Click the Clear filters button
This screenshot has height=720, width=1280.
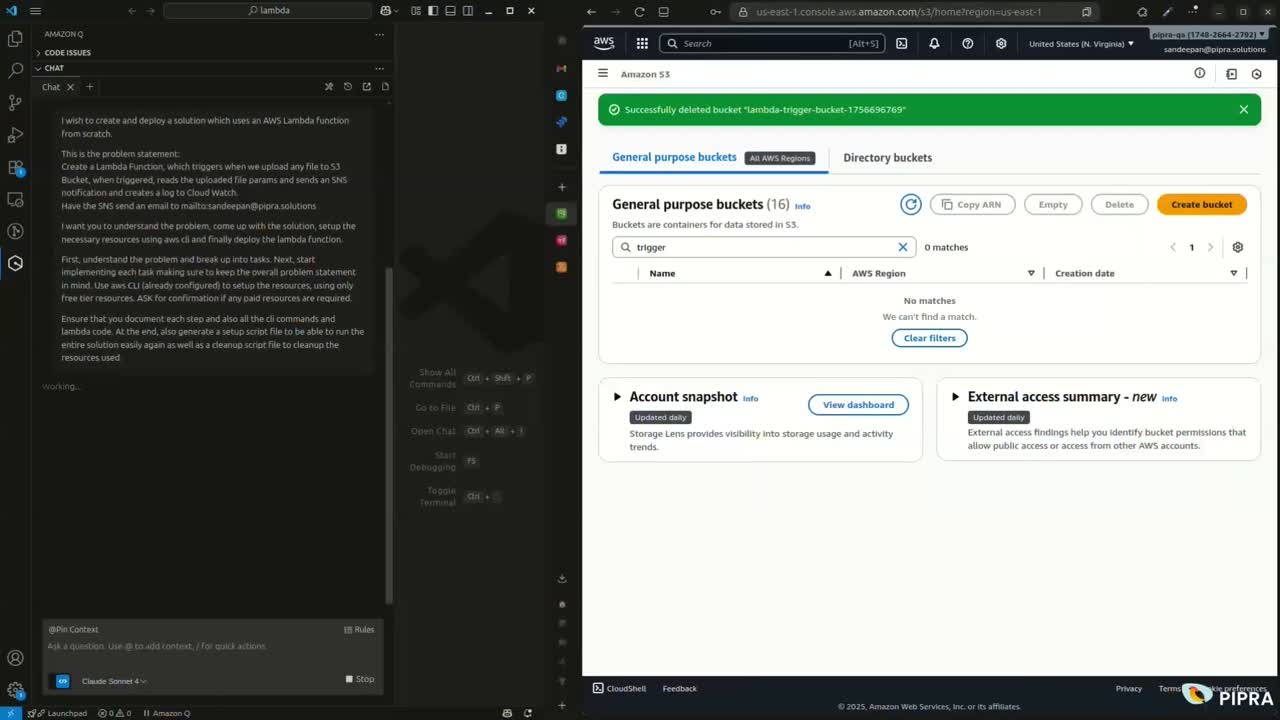[x=929, y=338]
